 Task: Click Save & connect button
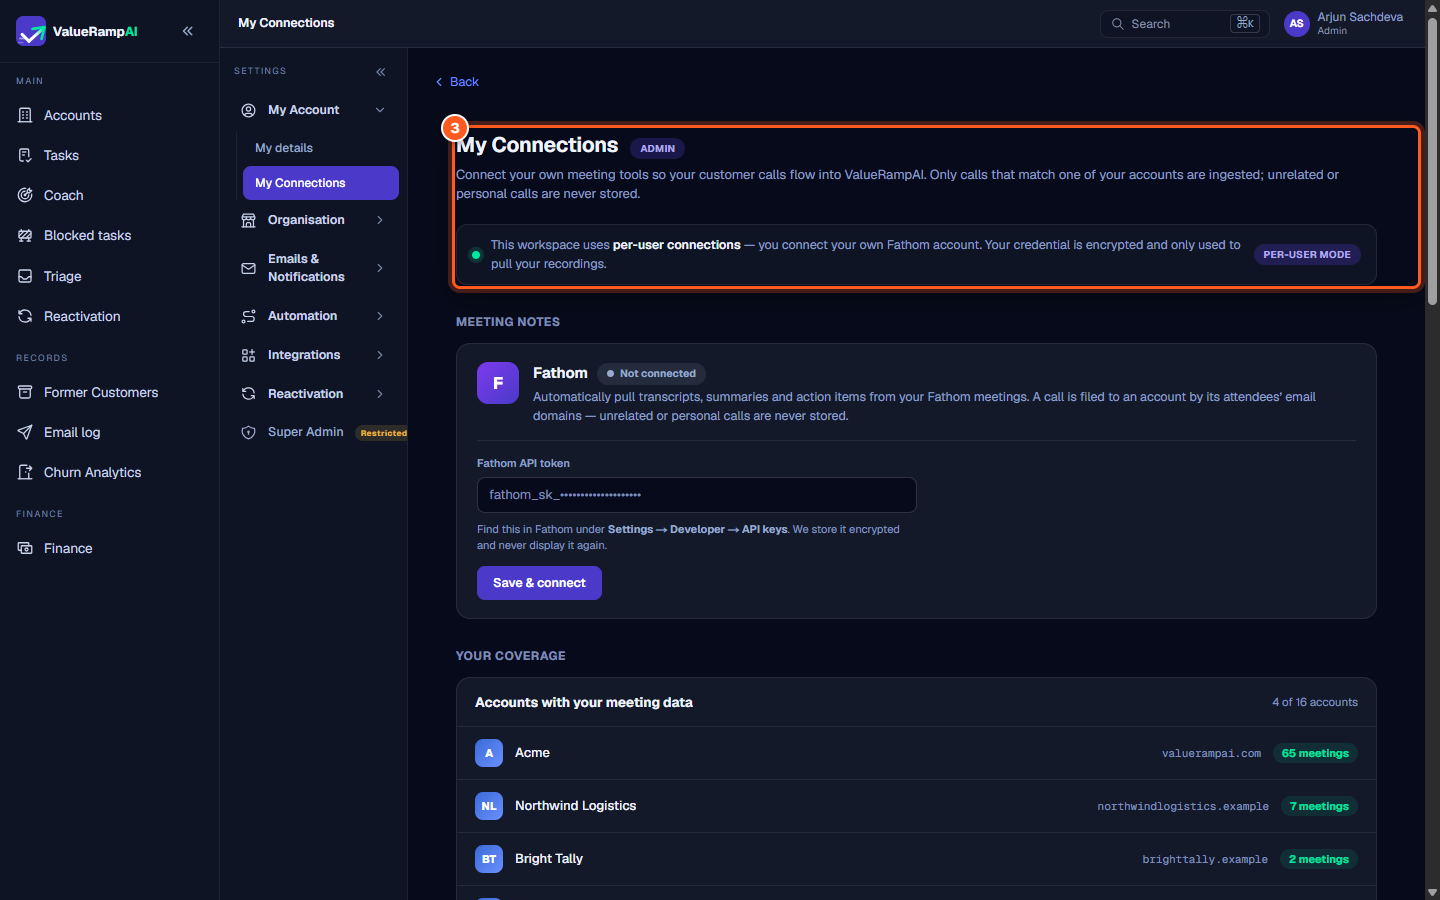click(x=539, y=583)
